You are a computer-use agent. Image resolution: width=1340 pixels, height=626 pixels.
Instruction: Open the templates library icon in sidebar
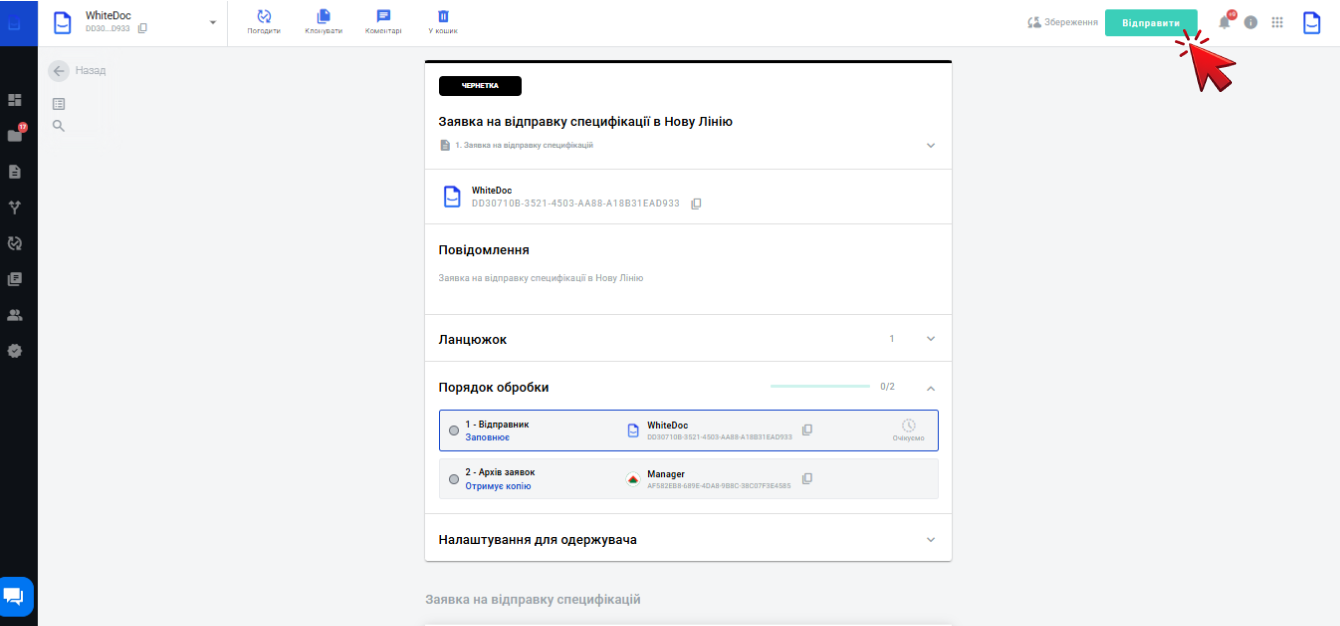click(x=15, y=279)
